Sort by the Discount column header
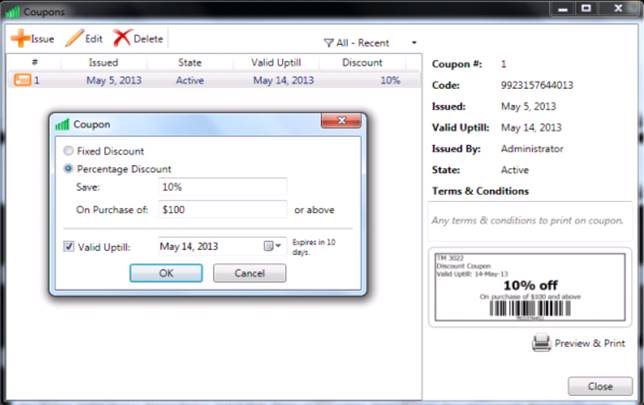Viewport: 644px width, 405px height. click(x=361, y=62)
